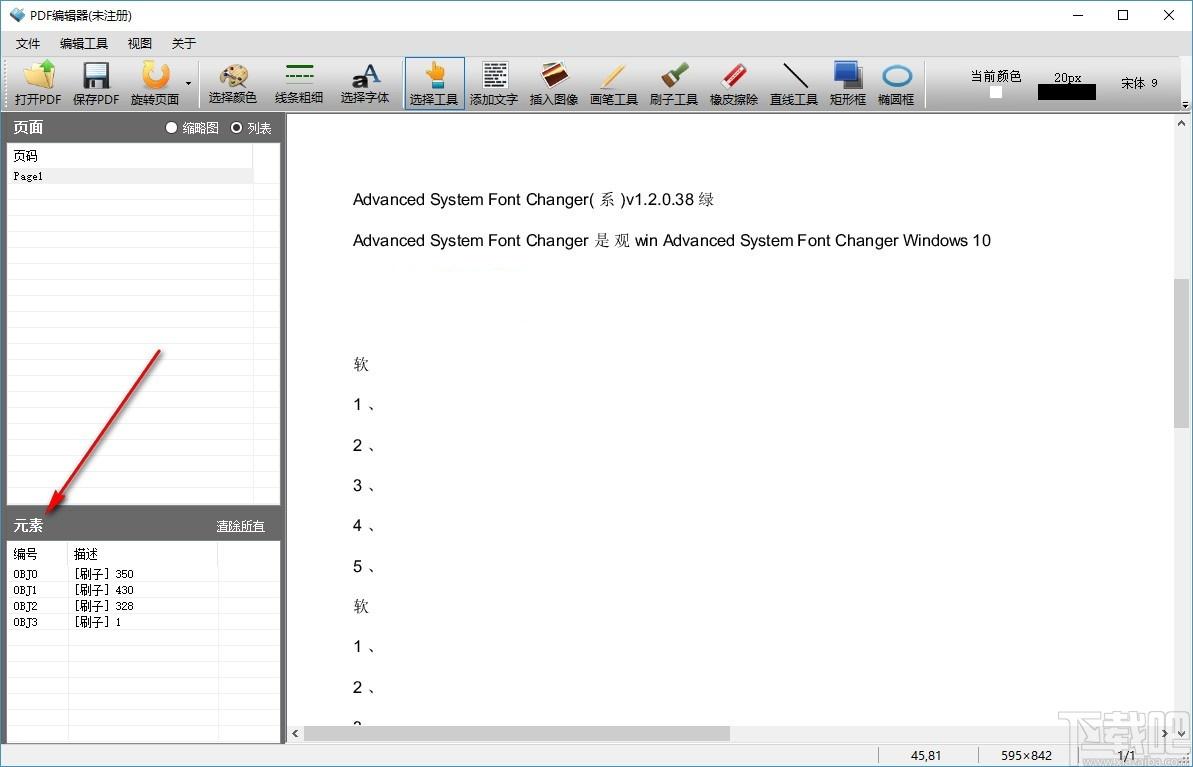Open the 文件 menu

(28, 43)
